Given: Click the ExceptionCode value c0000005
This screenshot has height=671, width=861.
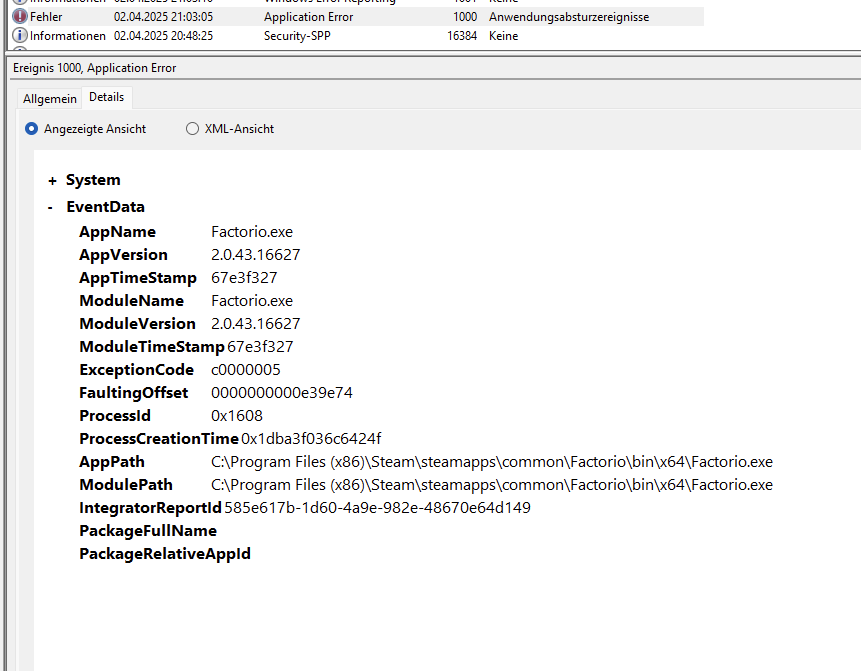Looking at the screenshot, I should click(x=245, y=370).
